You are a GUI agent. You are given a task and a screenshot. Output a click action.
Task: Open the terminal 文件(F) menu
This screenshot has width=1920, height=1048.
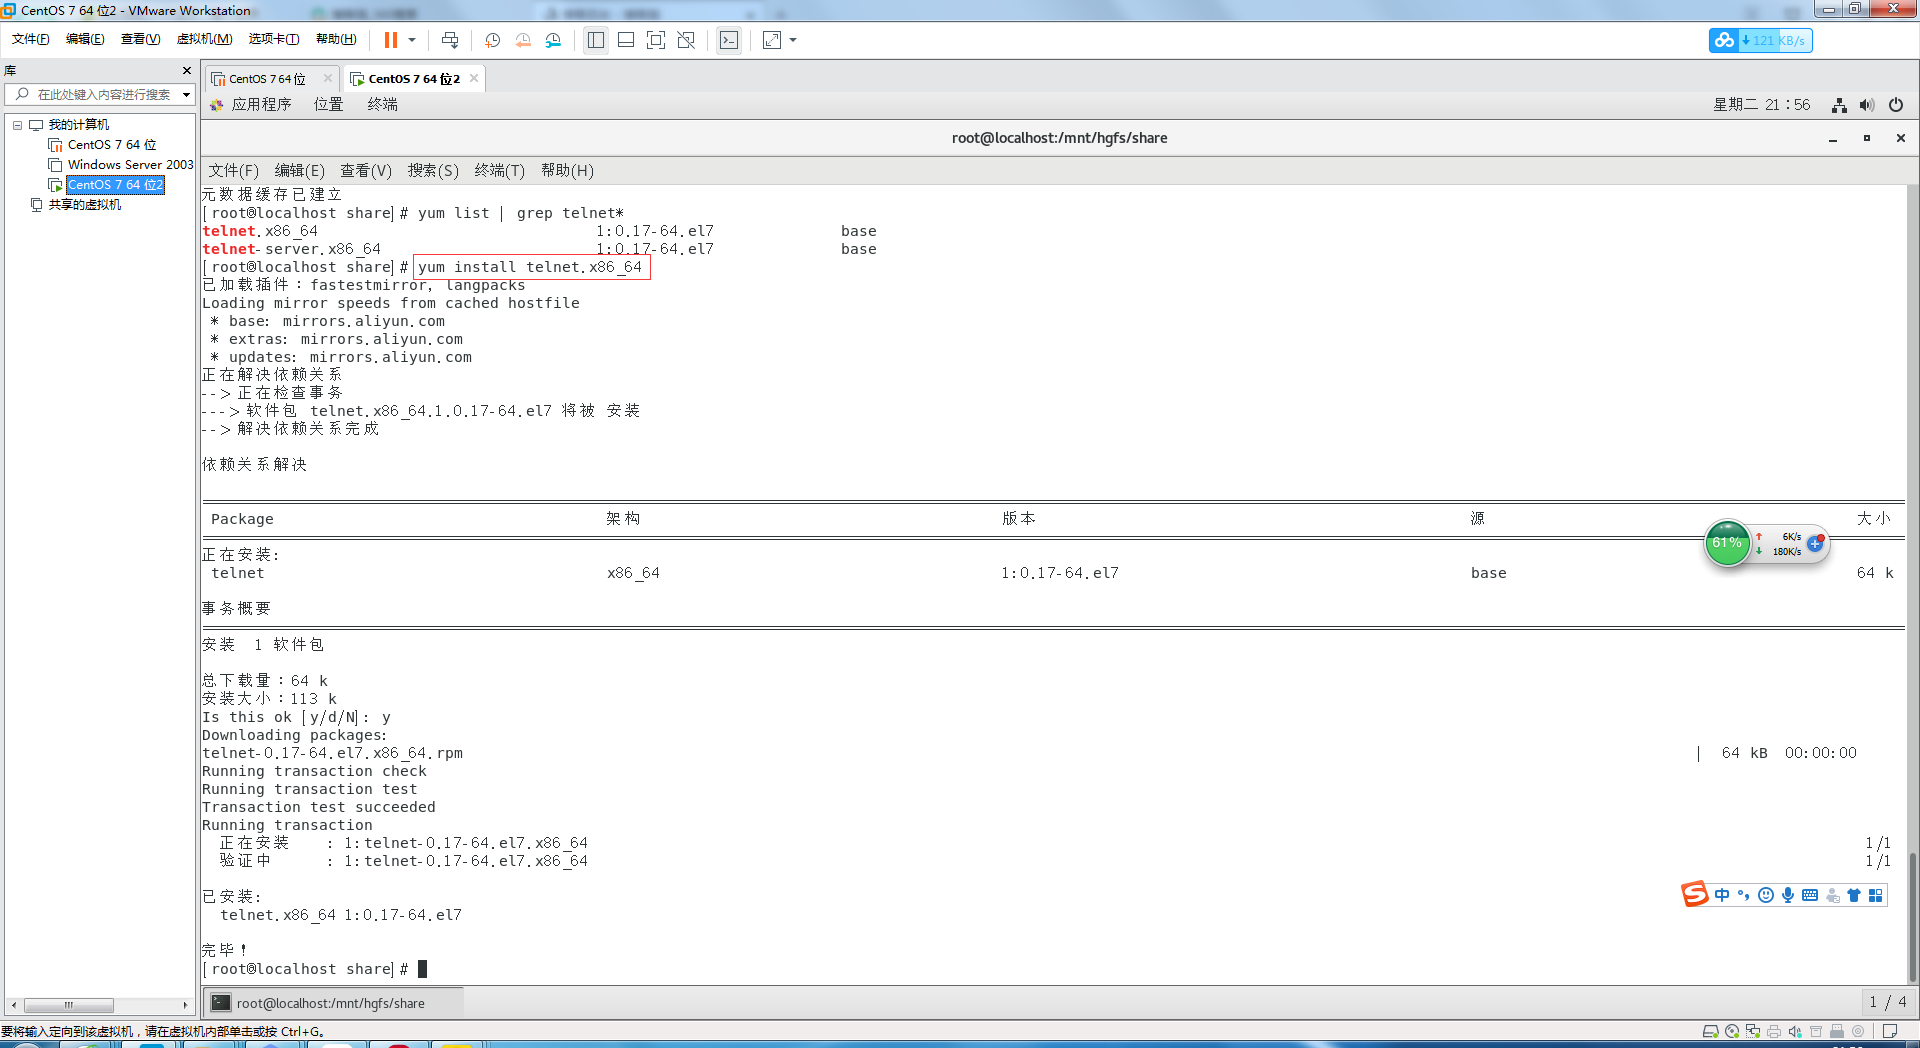(233, 171)
